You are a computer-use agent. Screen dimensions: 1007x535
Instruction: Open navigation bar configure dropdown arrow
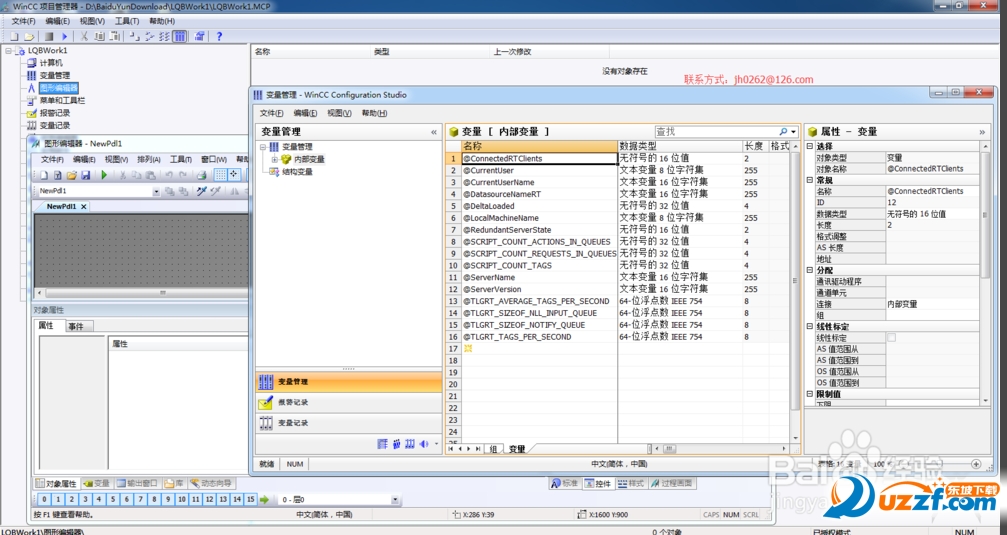pyautogui.click(x=436, y=444)
